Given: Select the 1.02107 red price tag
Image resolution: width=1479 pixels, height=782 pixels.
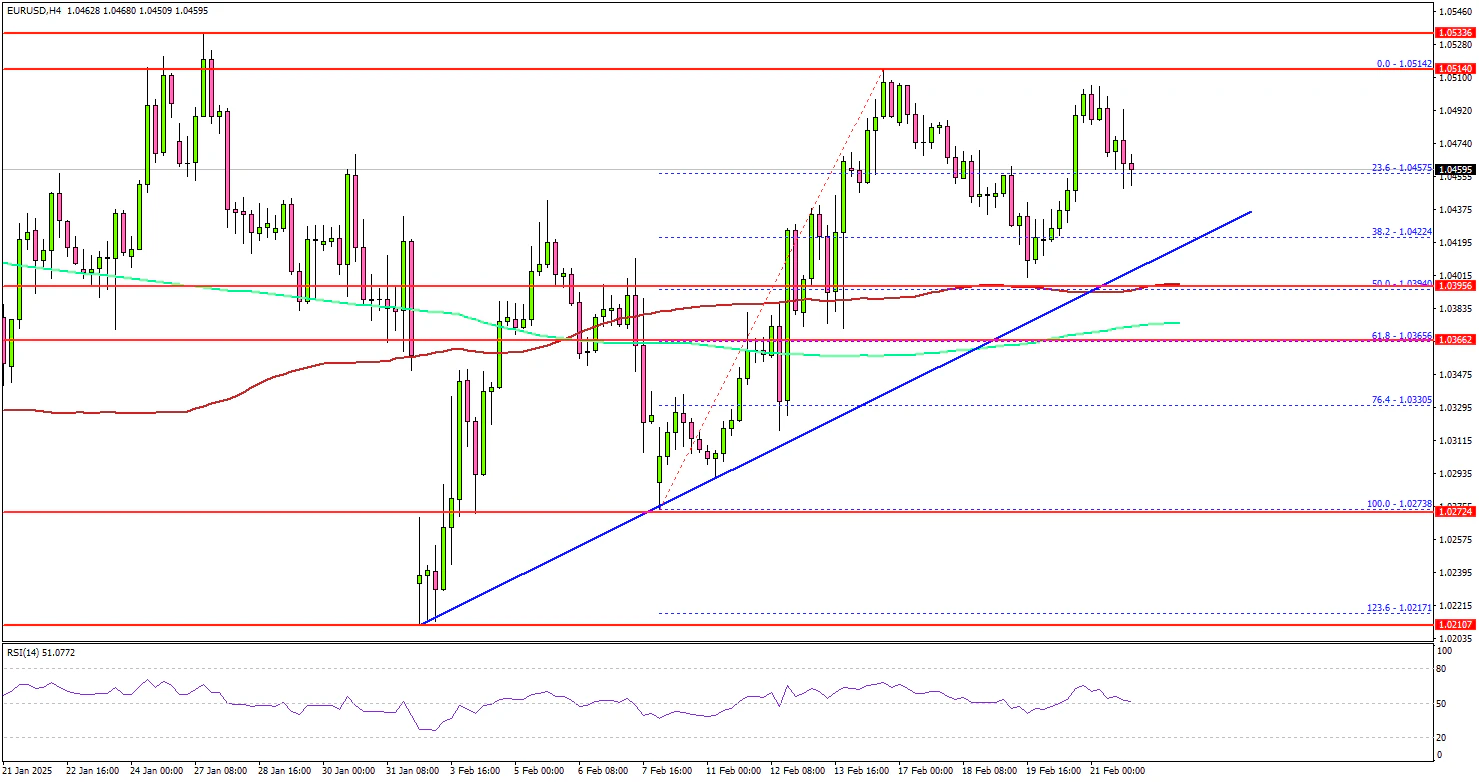Looking at the screenshot, I should tap(1456, 624).
